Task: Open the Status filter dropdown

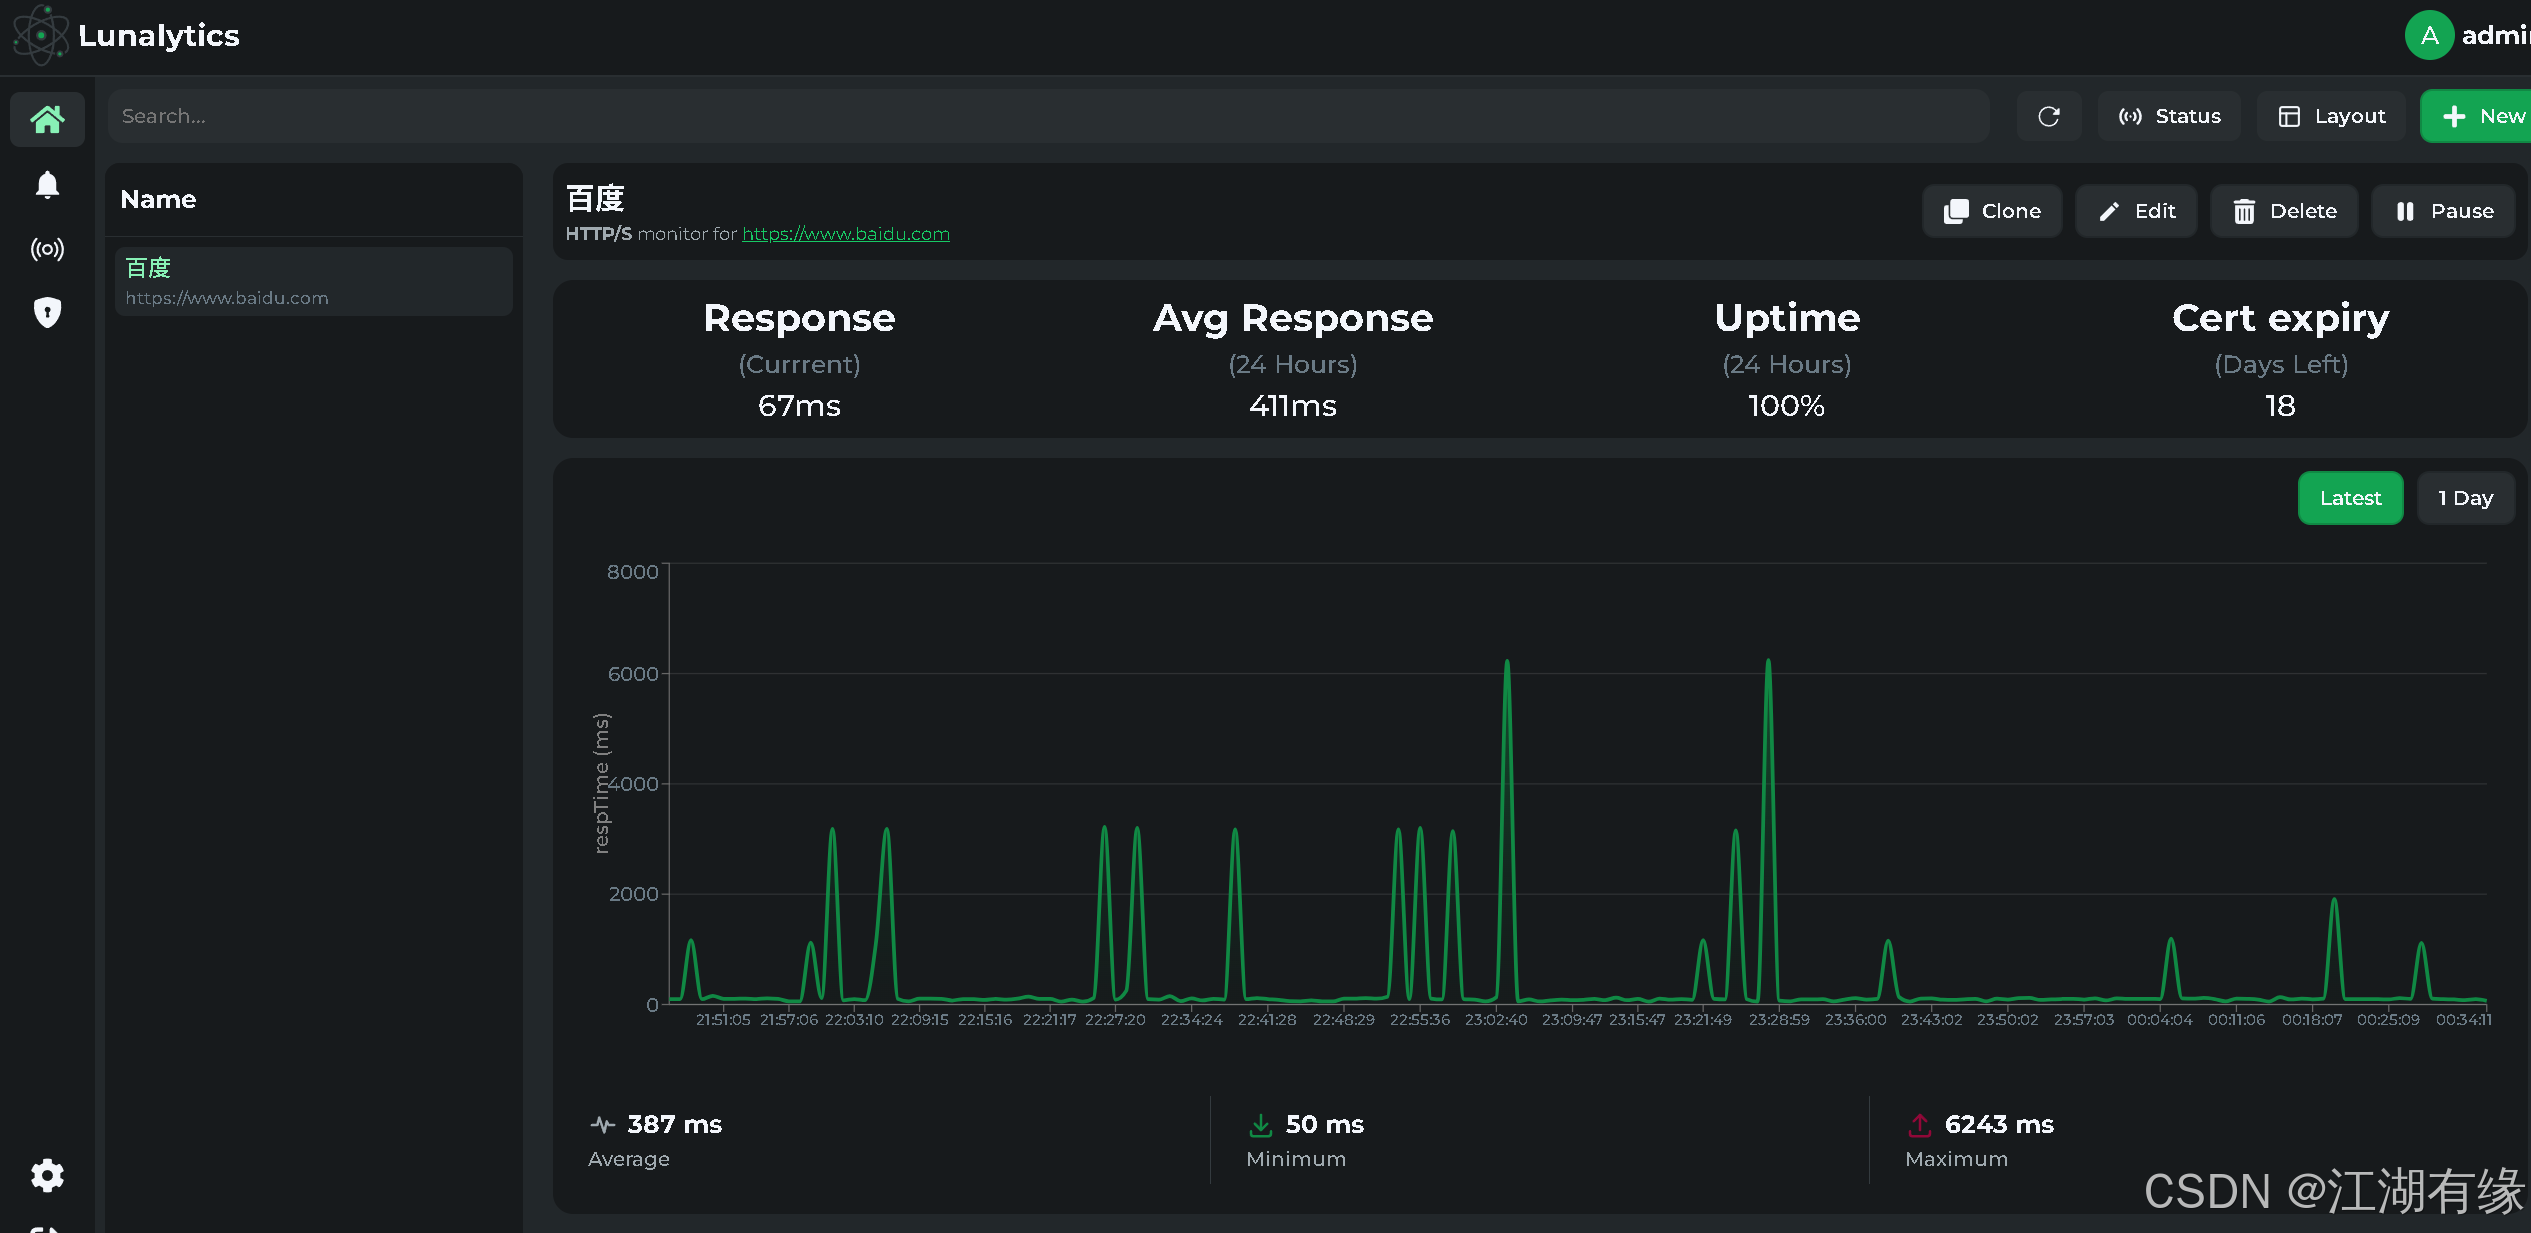Action: [2169, 117]
